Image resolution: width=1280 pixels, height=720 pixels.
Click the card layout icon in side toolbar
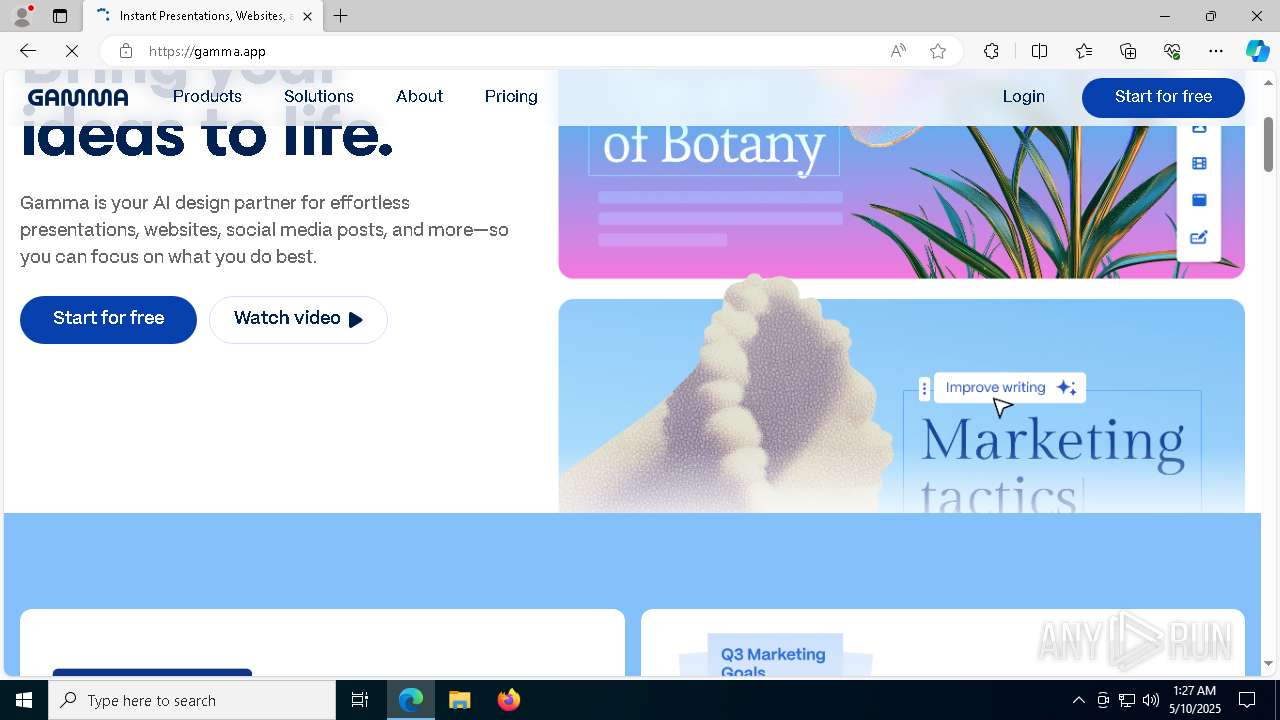coord(1199,200)
